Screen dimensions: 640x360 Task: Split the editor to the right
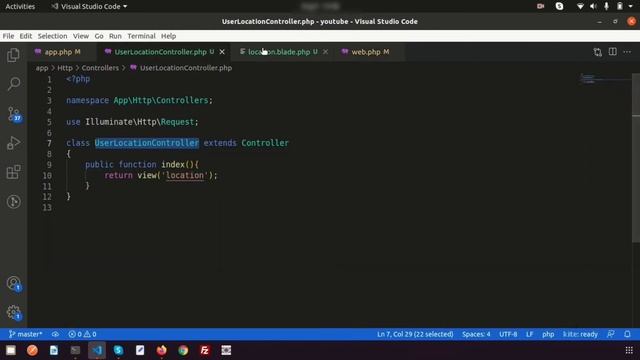tap(613, 52)
